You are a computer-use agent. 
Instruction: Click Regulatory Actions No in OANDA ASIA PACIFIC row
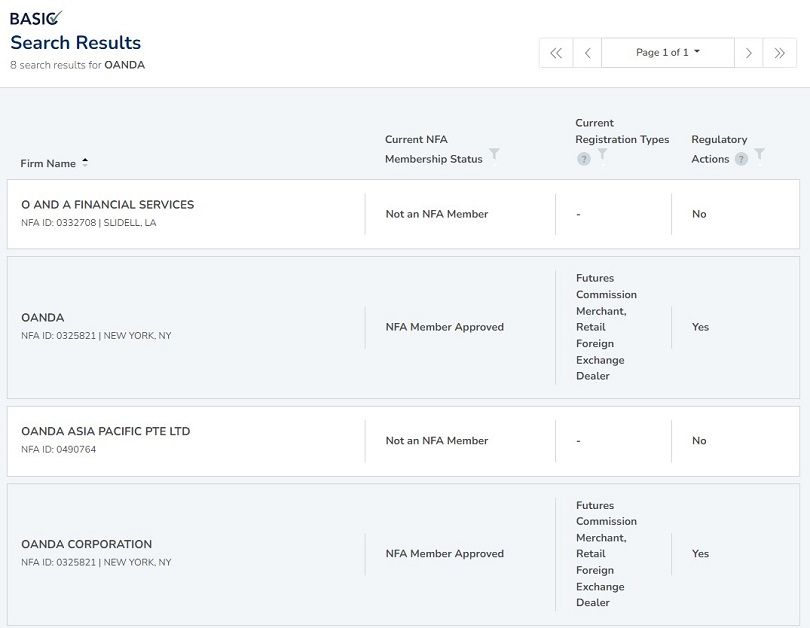coord(699,441)
